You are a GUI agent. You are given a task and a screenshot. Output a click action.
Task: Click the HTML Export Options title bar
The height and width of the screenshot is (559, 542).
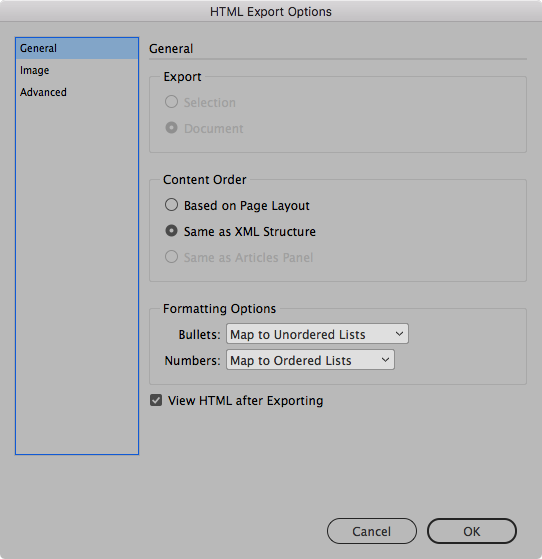point(271,11)
